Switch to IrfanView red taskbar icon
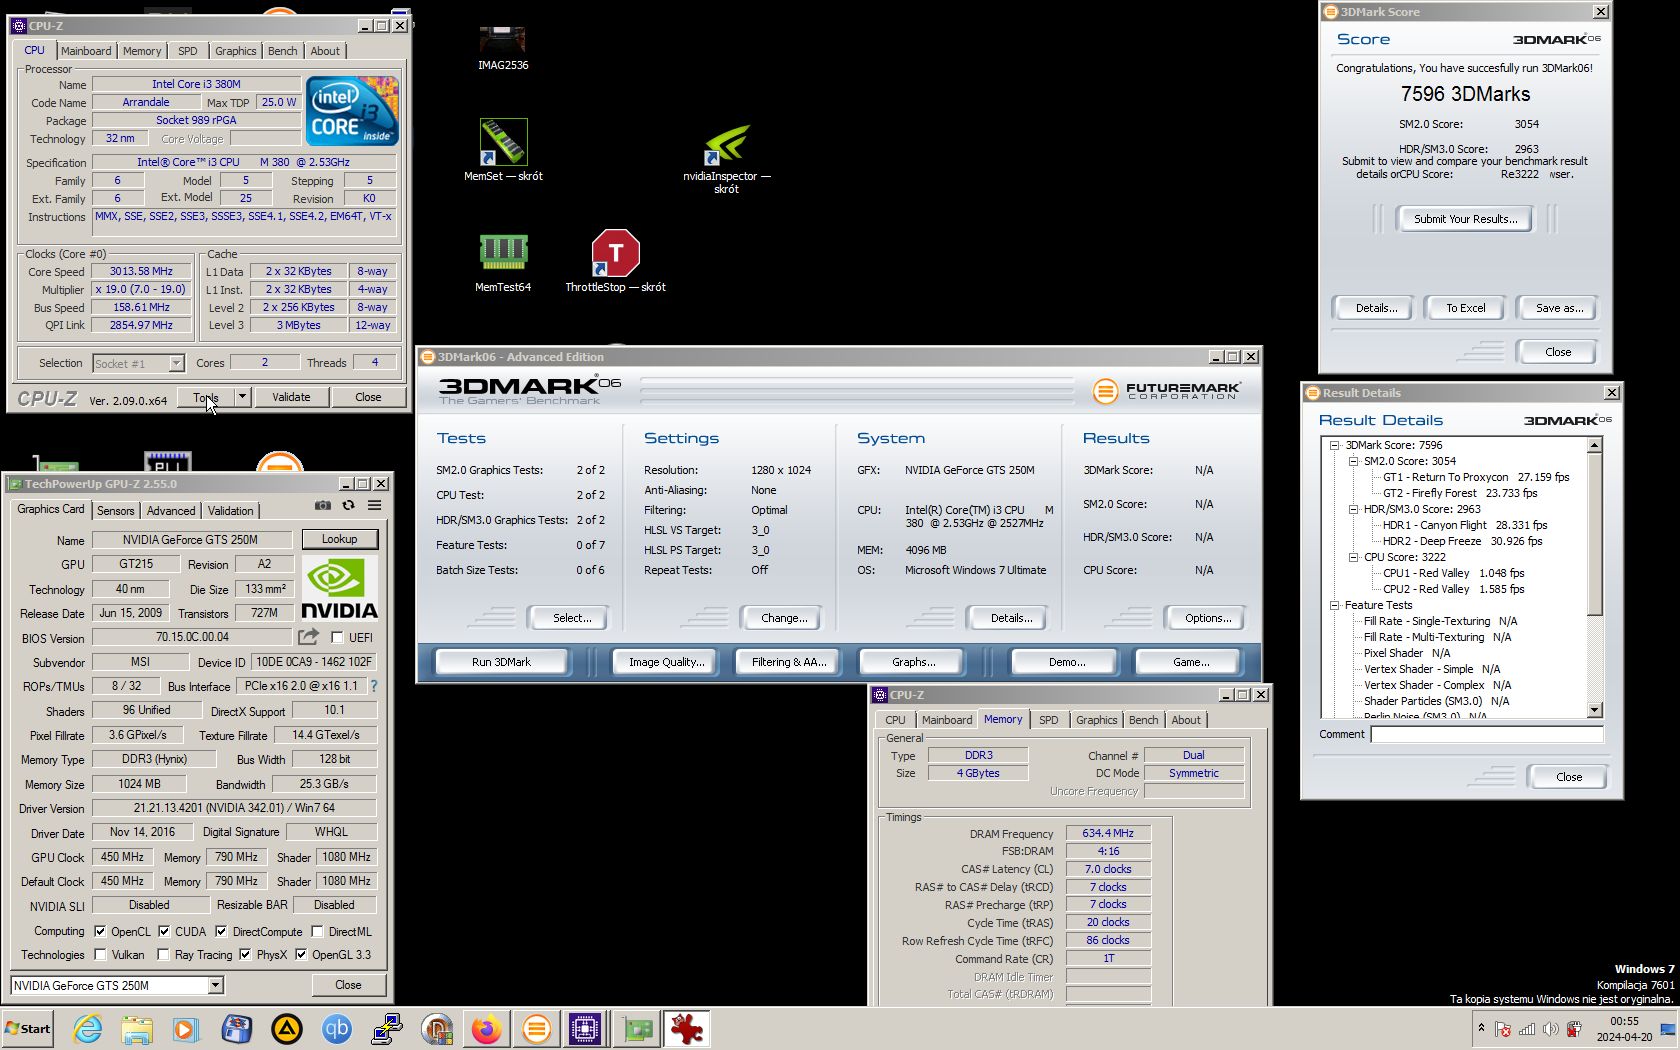The image size is (1680, 1050). tap(687, 1028)
